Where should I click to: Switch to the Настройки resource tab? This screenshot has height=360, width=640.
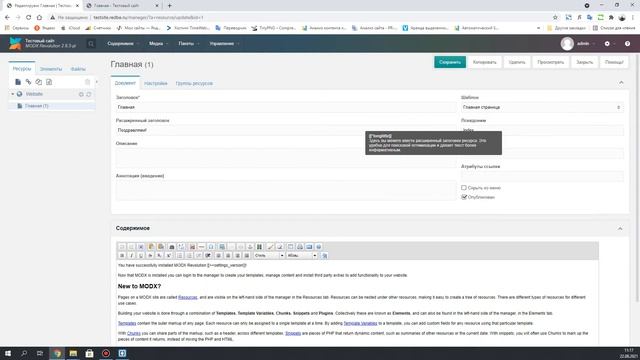(x=156, y=83)
